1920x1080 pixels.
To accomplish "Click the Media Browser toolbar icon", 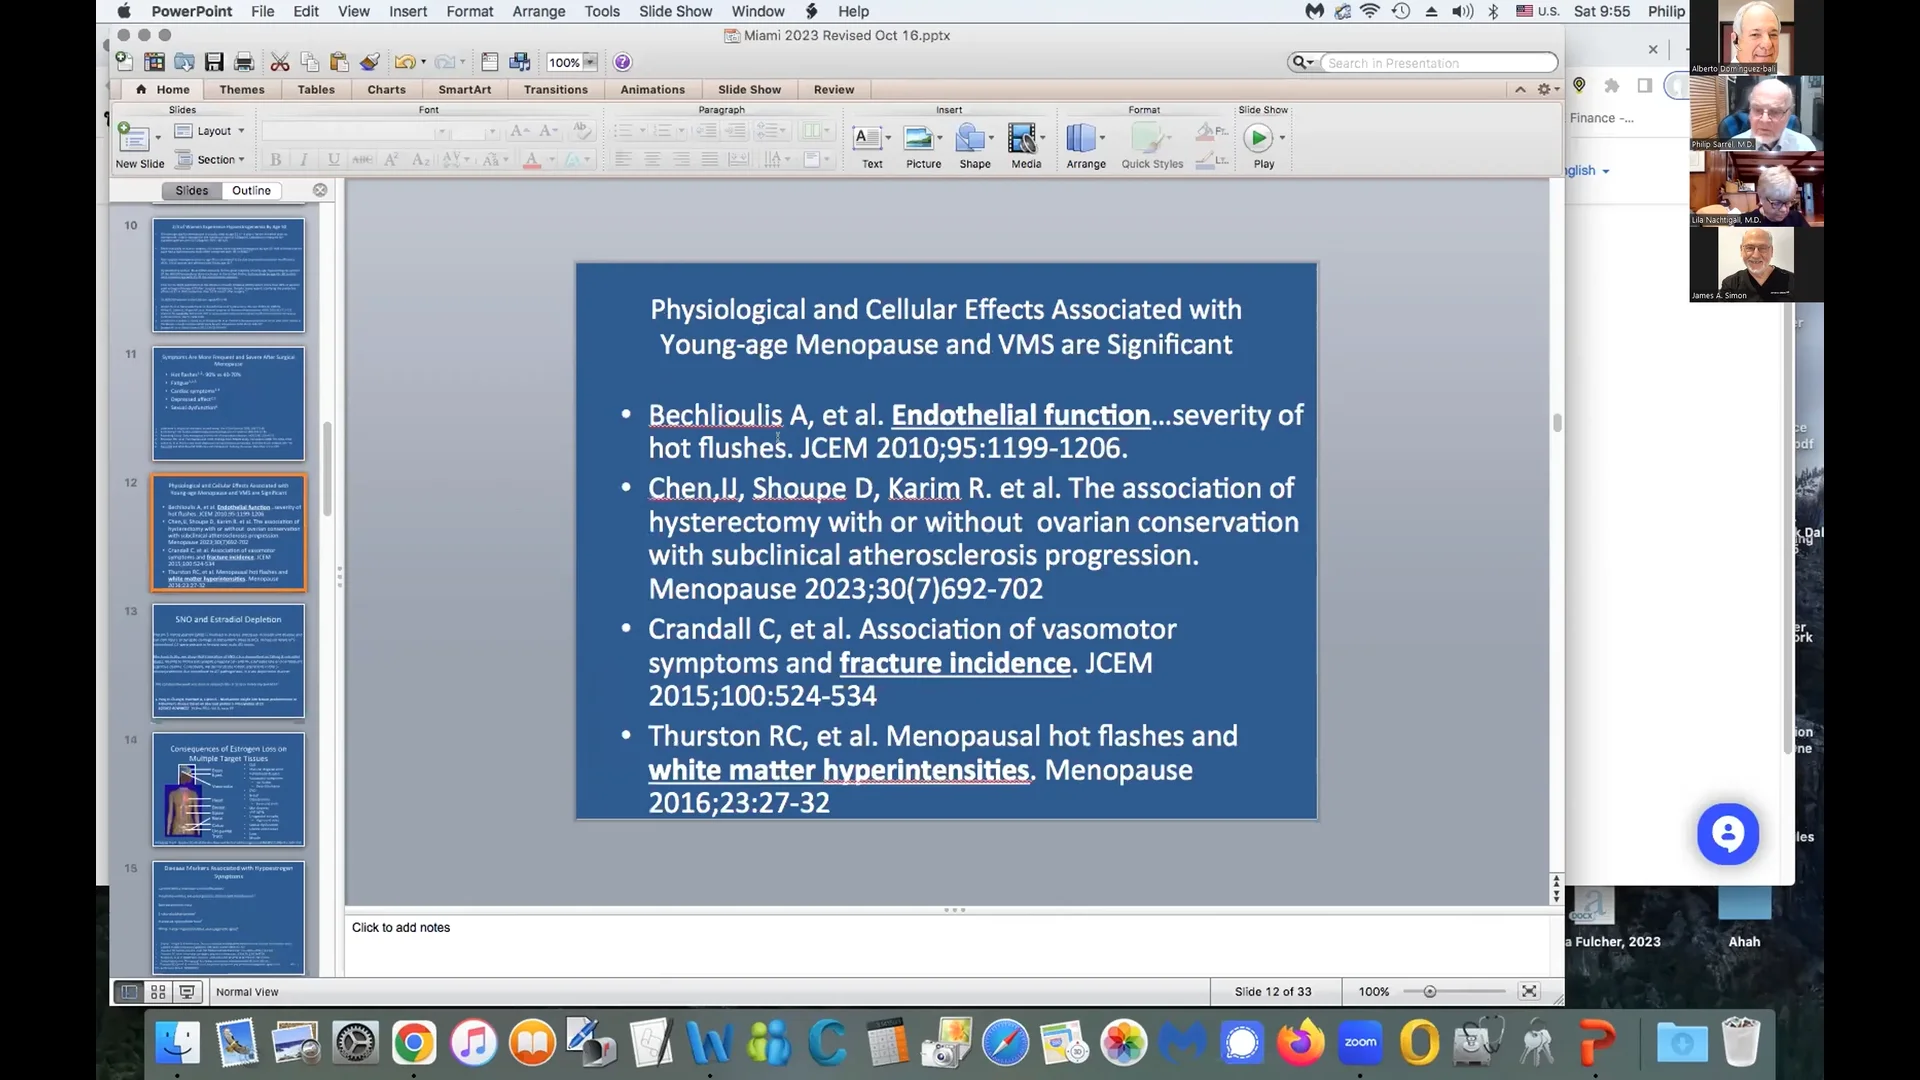I will pos(520,62).
